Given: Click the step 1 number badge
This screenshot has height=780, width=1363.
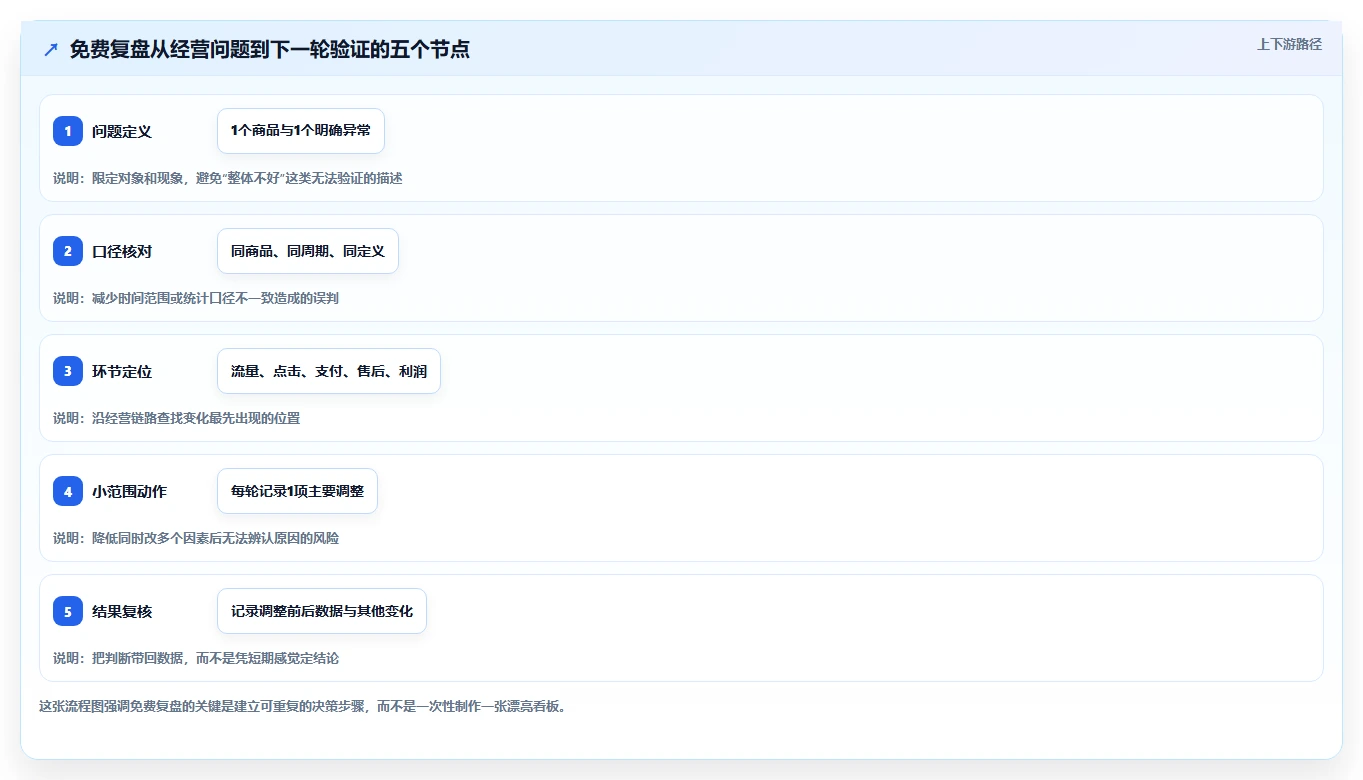Looking at the screenshot, I should click(68, 131).
